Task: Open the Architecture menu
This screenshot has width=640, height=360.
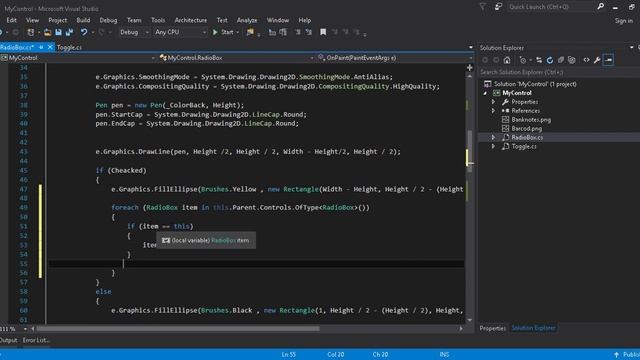Action: click(191, 20)
